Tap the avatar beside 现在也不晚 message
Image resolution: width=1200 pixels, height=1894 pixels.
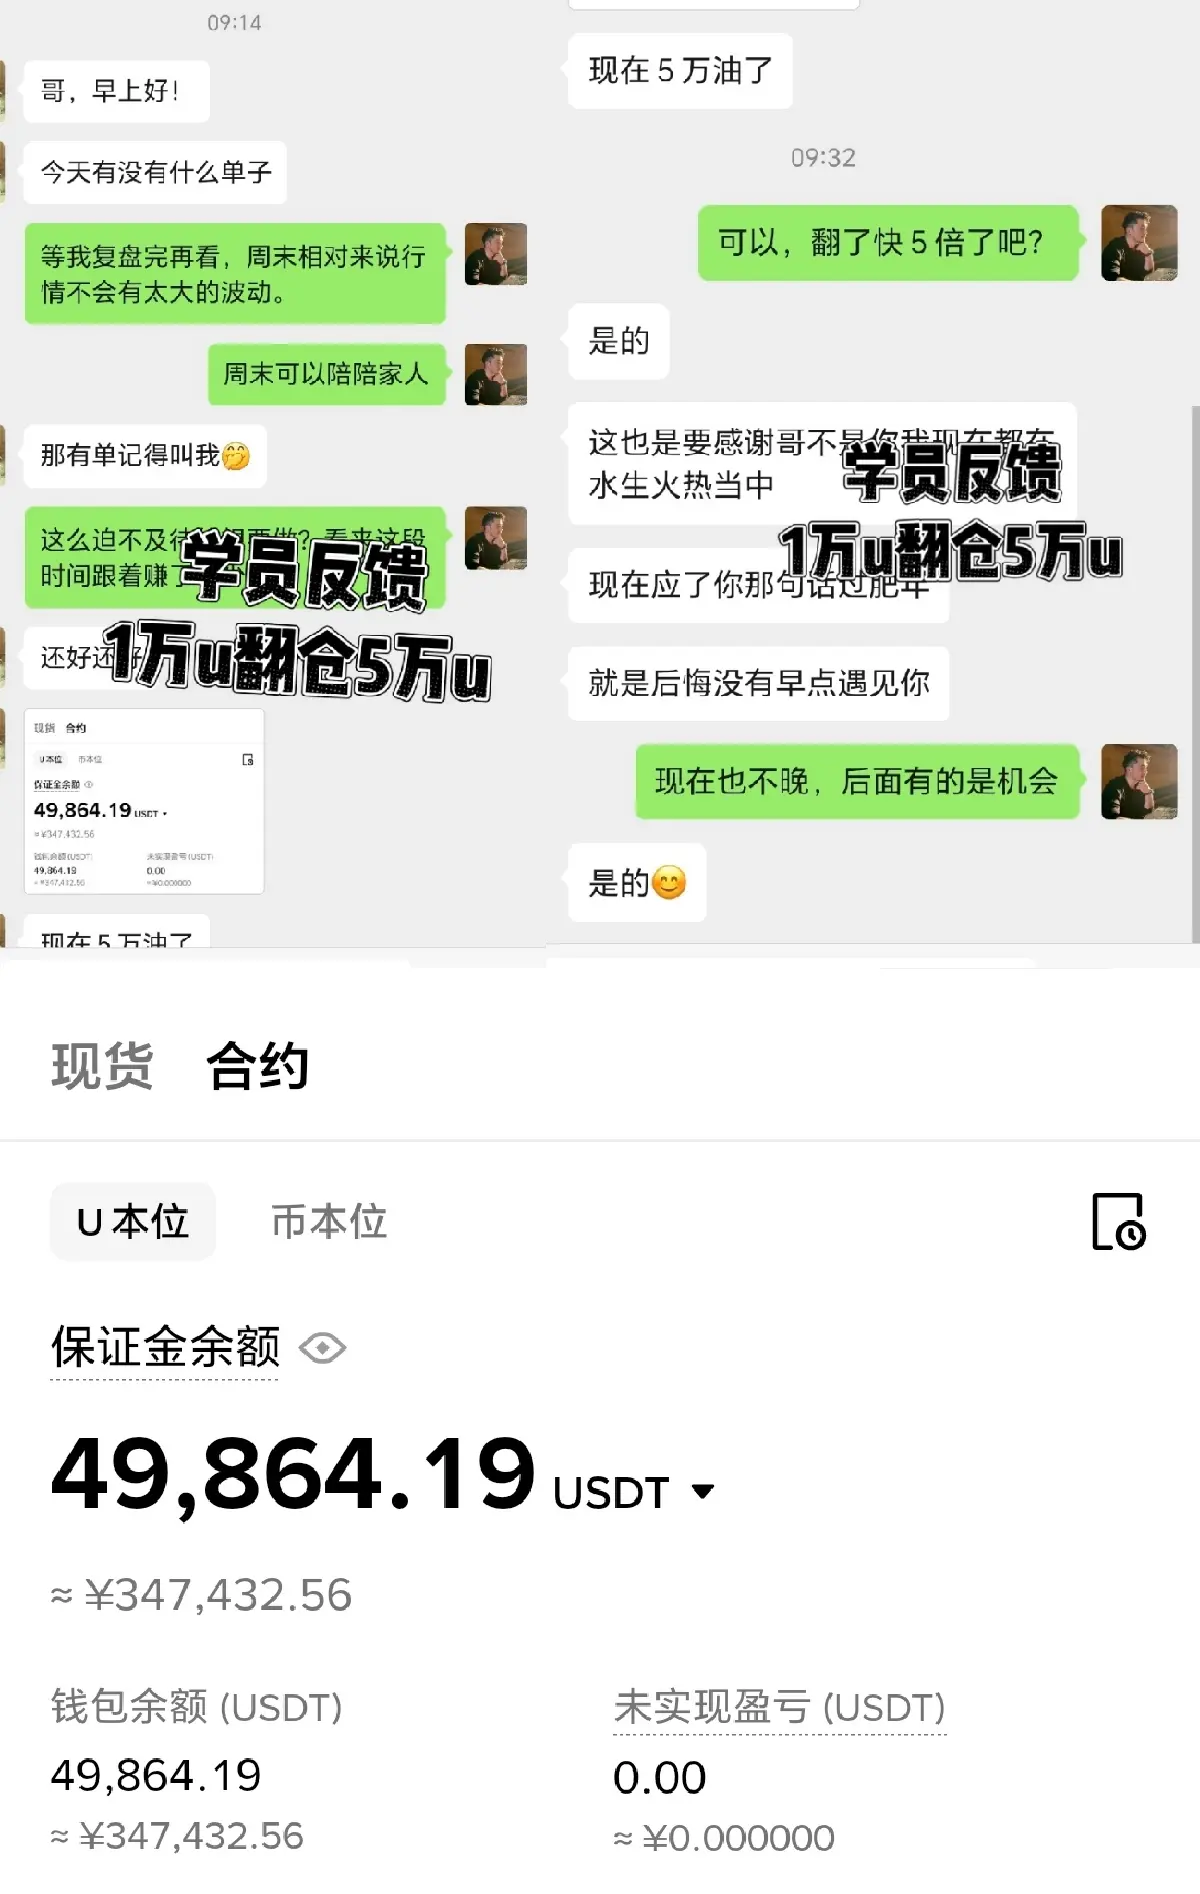1139,782
